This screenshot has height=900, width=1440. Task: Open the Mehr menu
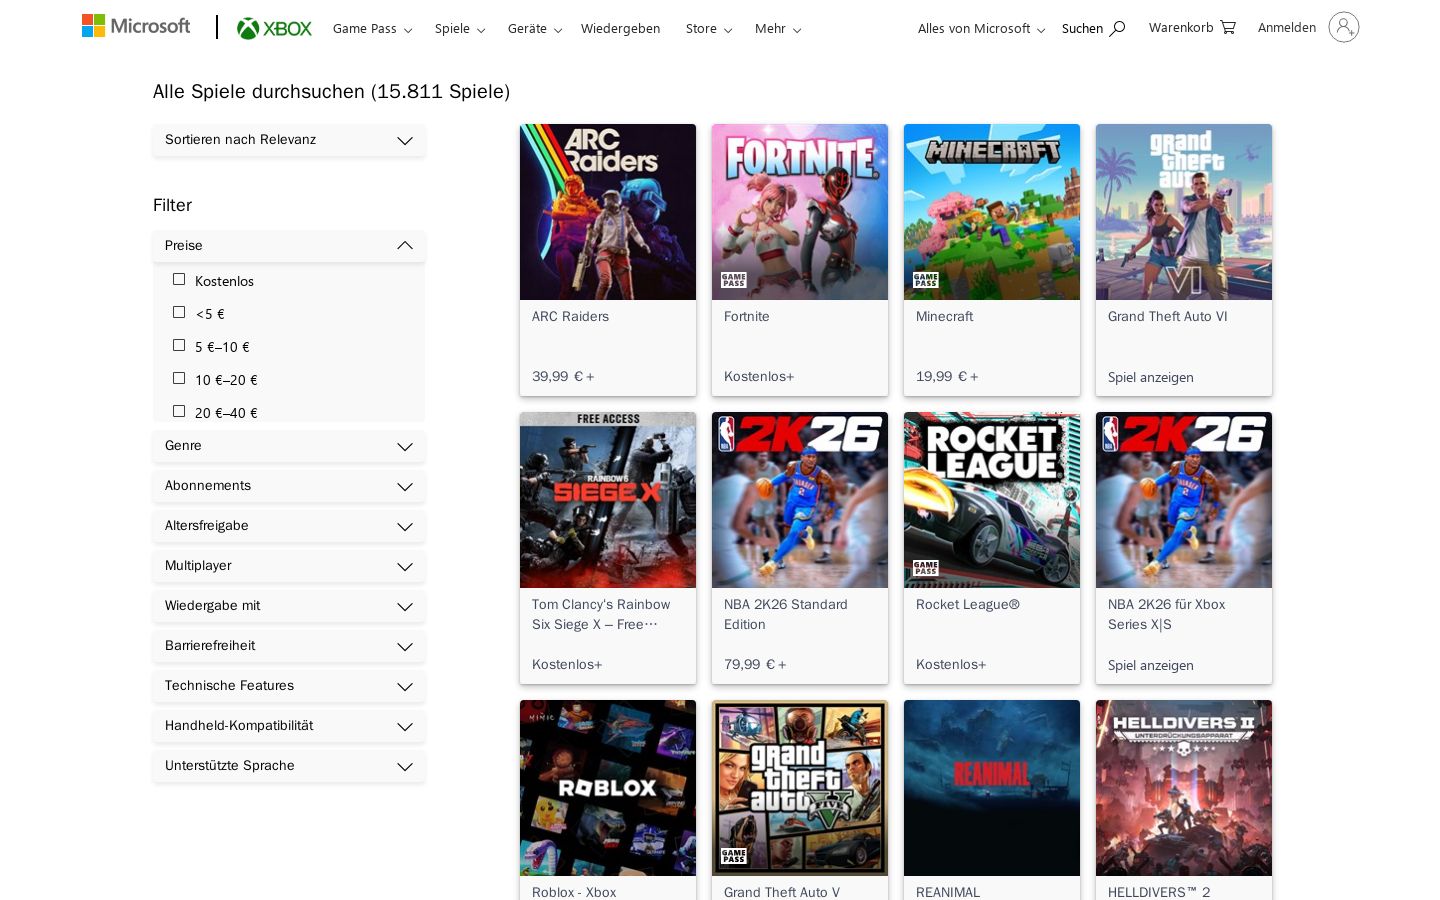pyautogui.click(x=777, y=29)
